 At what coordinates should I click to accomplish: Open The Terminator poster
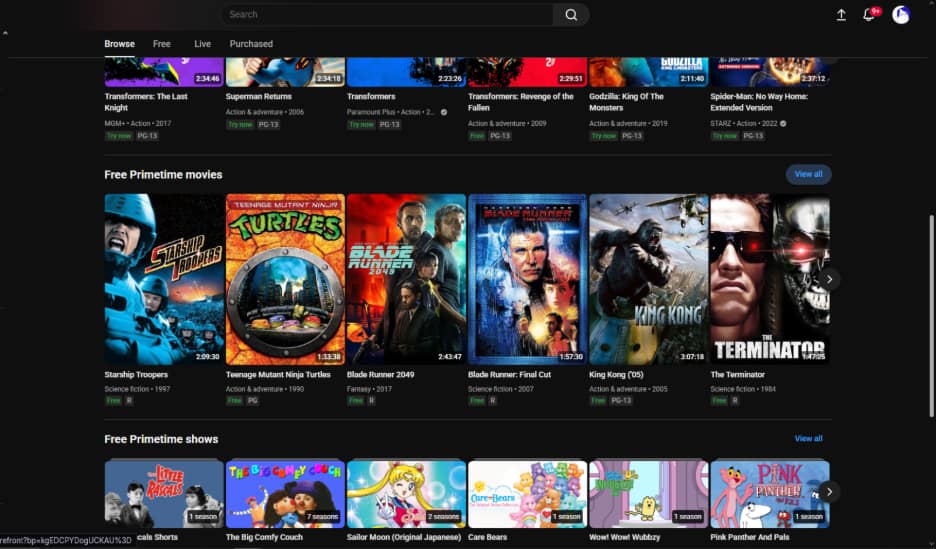tap(770, 279)
